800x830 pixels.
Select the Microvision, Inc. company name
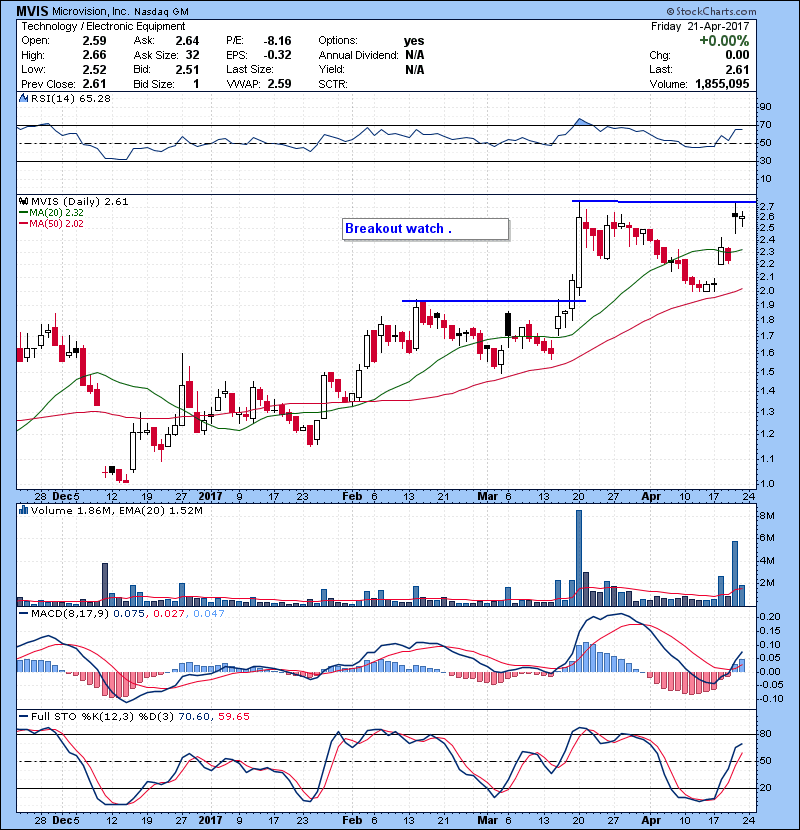[x=91, y=12]
